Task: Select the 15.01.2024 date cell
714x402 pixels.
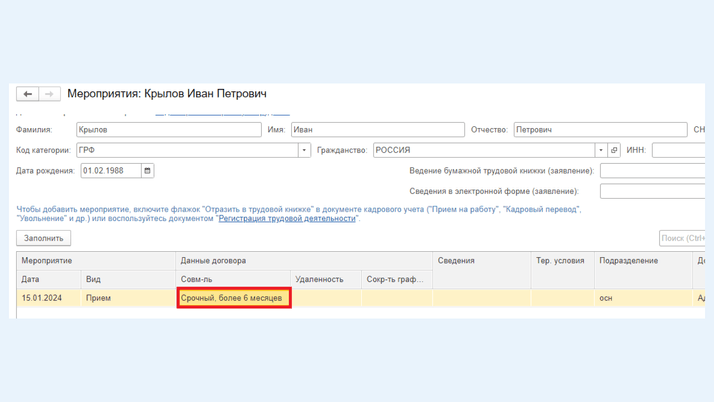Action: [42, 298]
